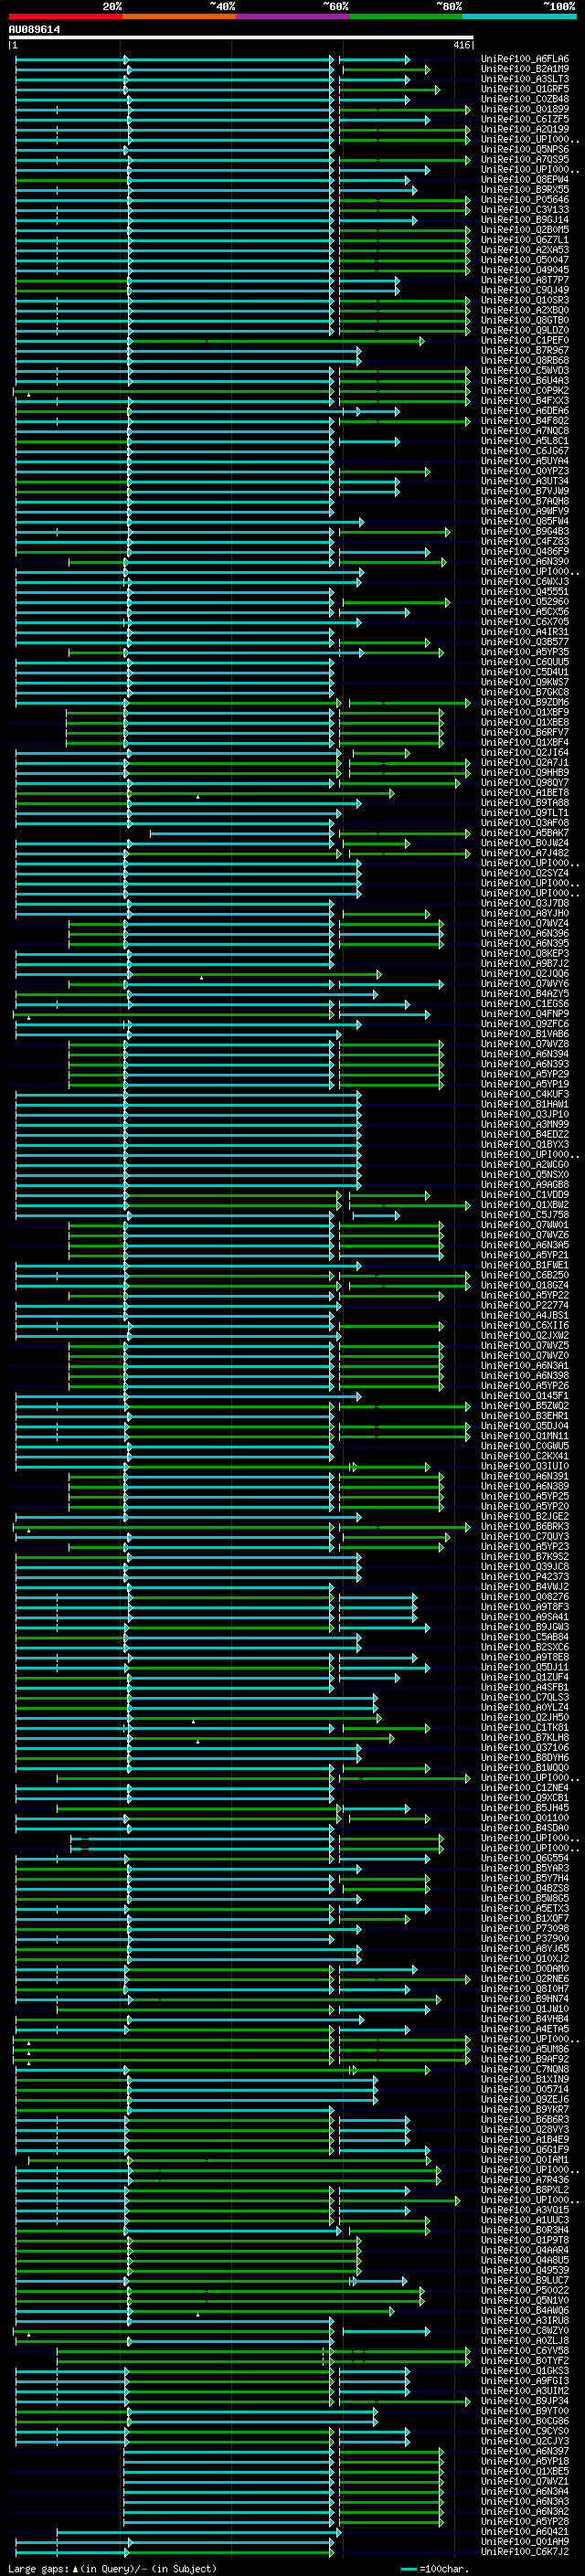This screenshot has width=585, height=2576.
Task: Select hit UniRef100_O52960
Action: click(525, 602)
